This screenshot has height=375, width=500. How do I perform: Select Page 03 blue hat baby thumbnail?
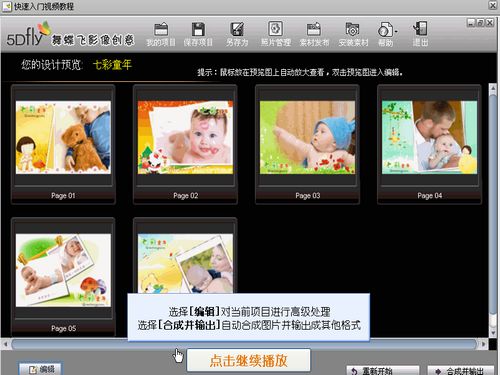coord(307,137)
